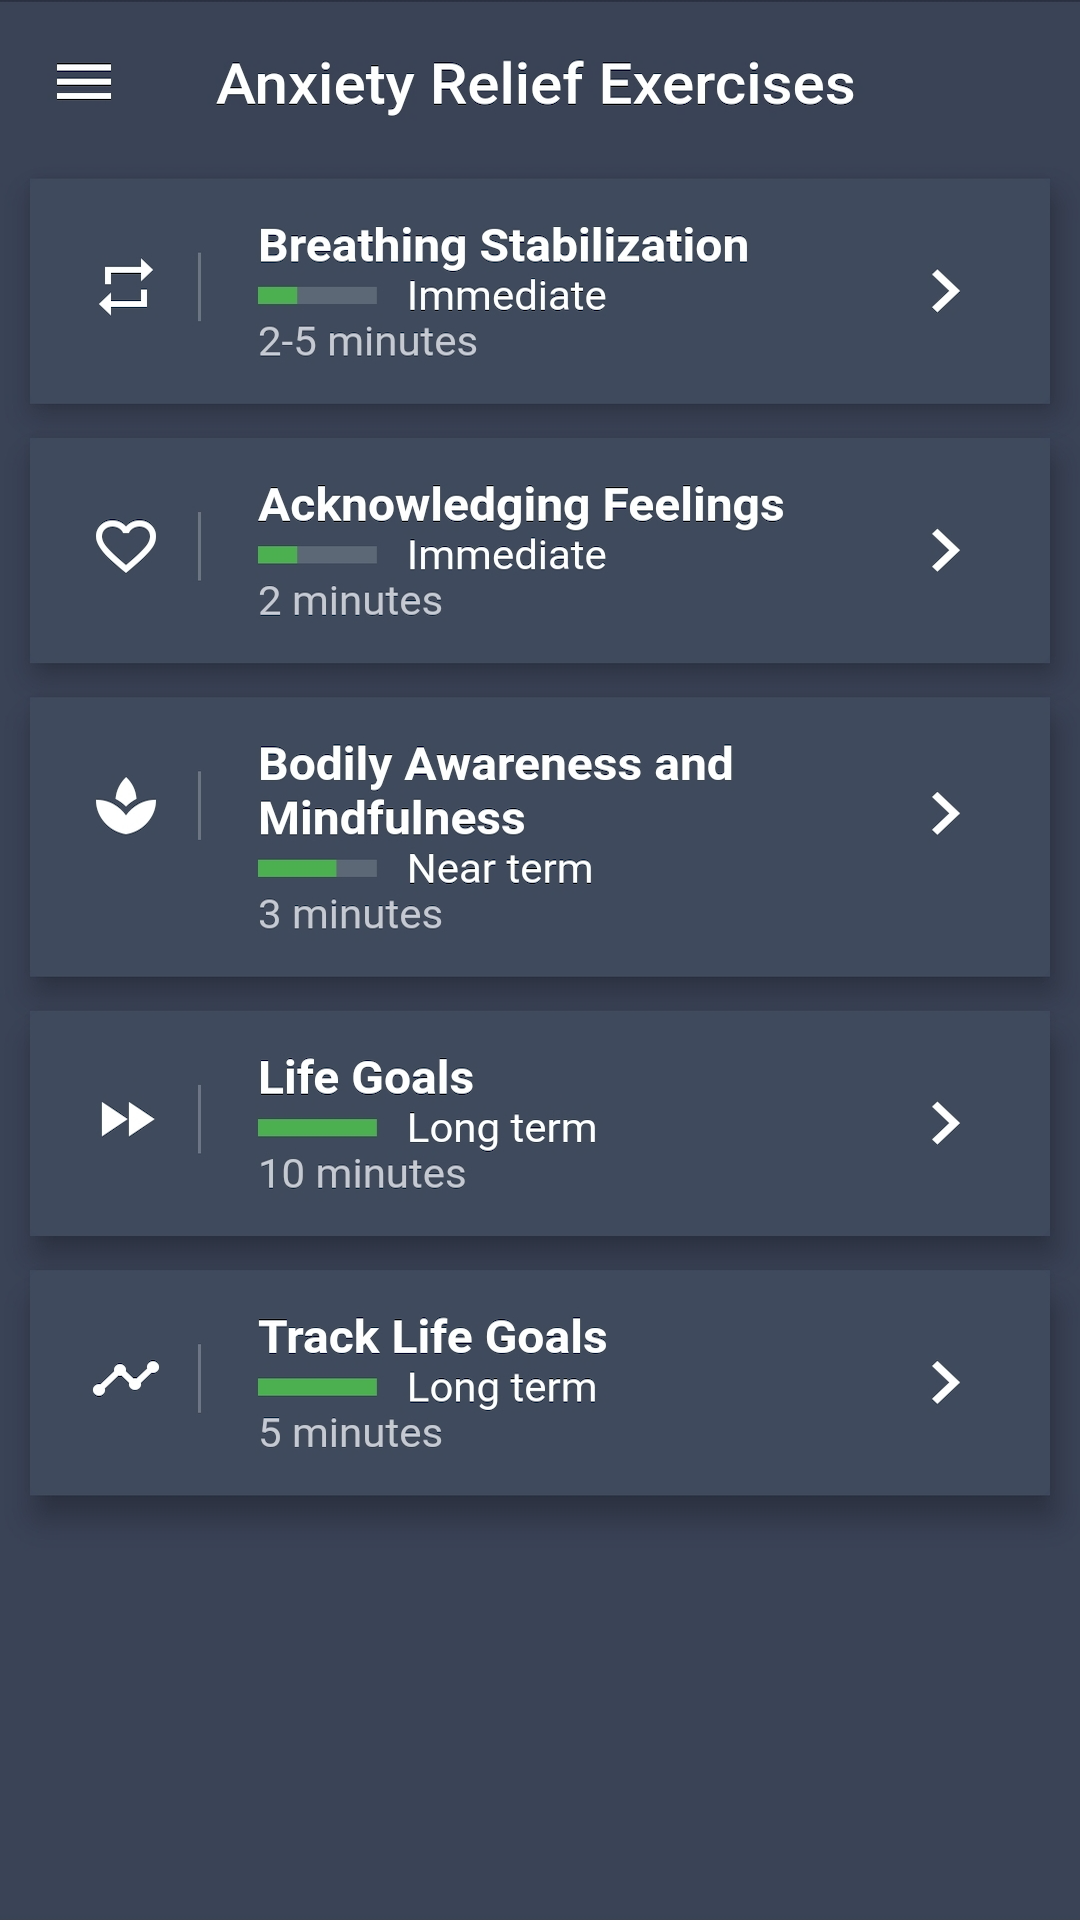Viewport: 1080px width, 1920px height.
Task: Expand Bodily Awareness and Mindfulness details
Action: (944, 815)
